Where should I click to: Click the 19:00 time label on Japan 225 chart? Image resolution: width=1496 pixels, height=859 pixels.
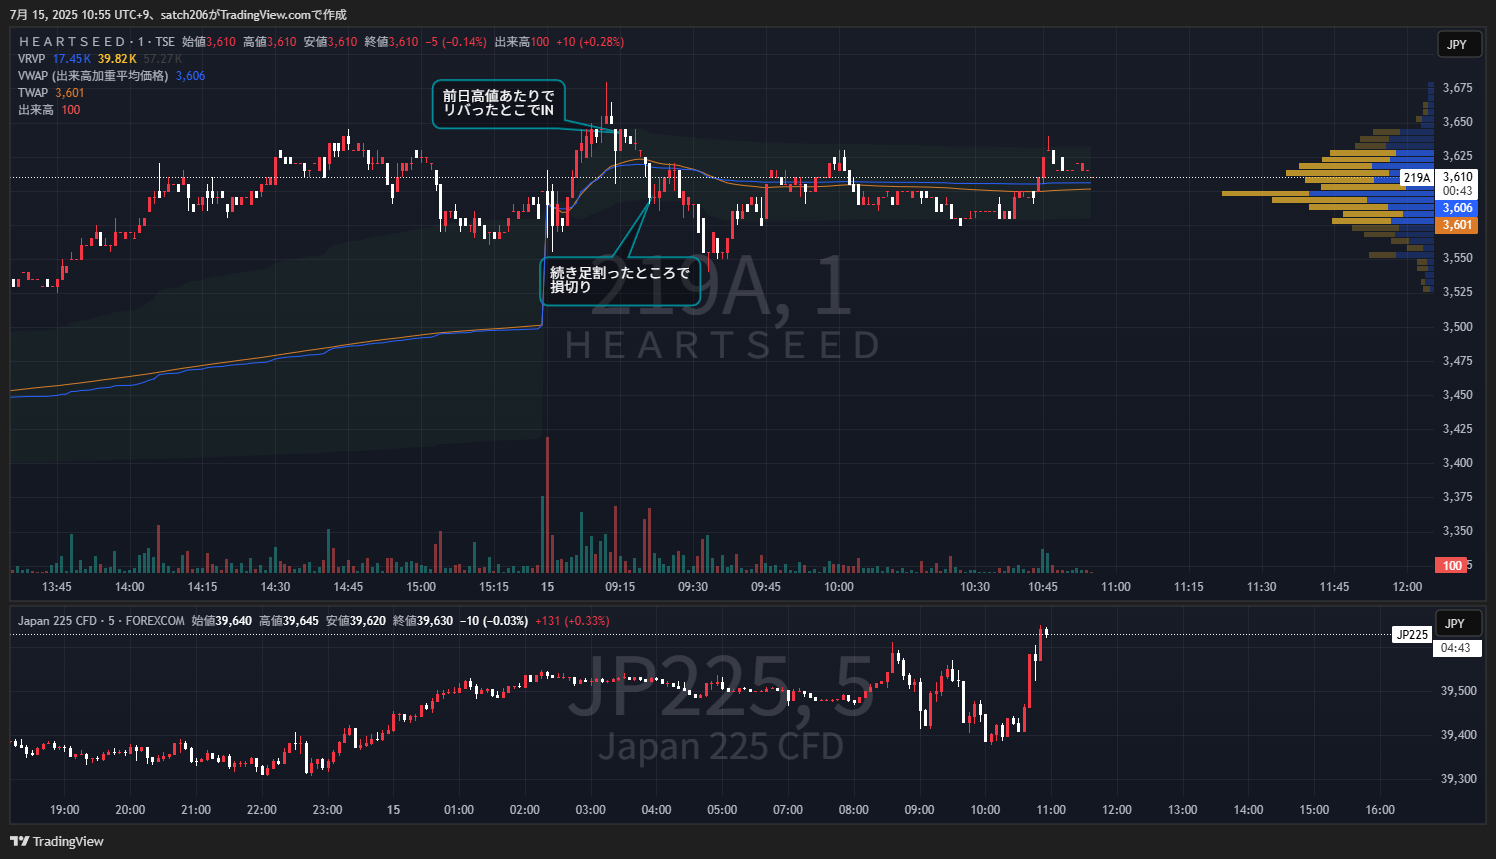point(65,810)
